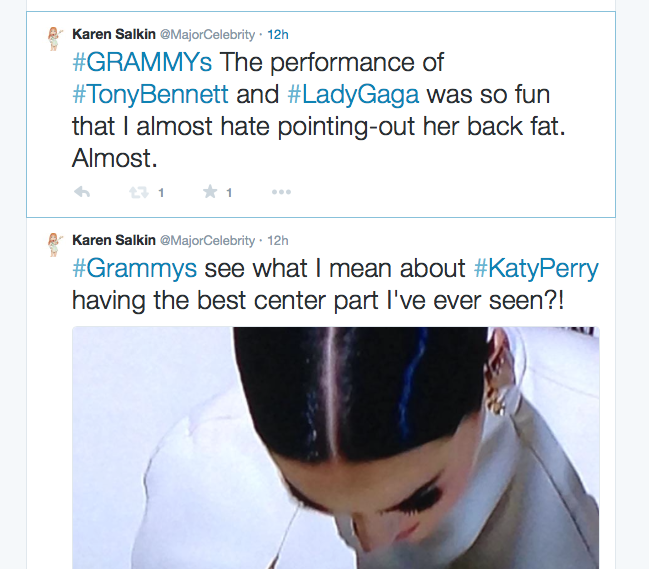The height and width of the screenshot is (569, 649).
Task: Open @MajorCelebrity handle on first tweet
Action: click(207, 34)
